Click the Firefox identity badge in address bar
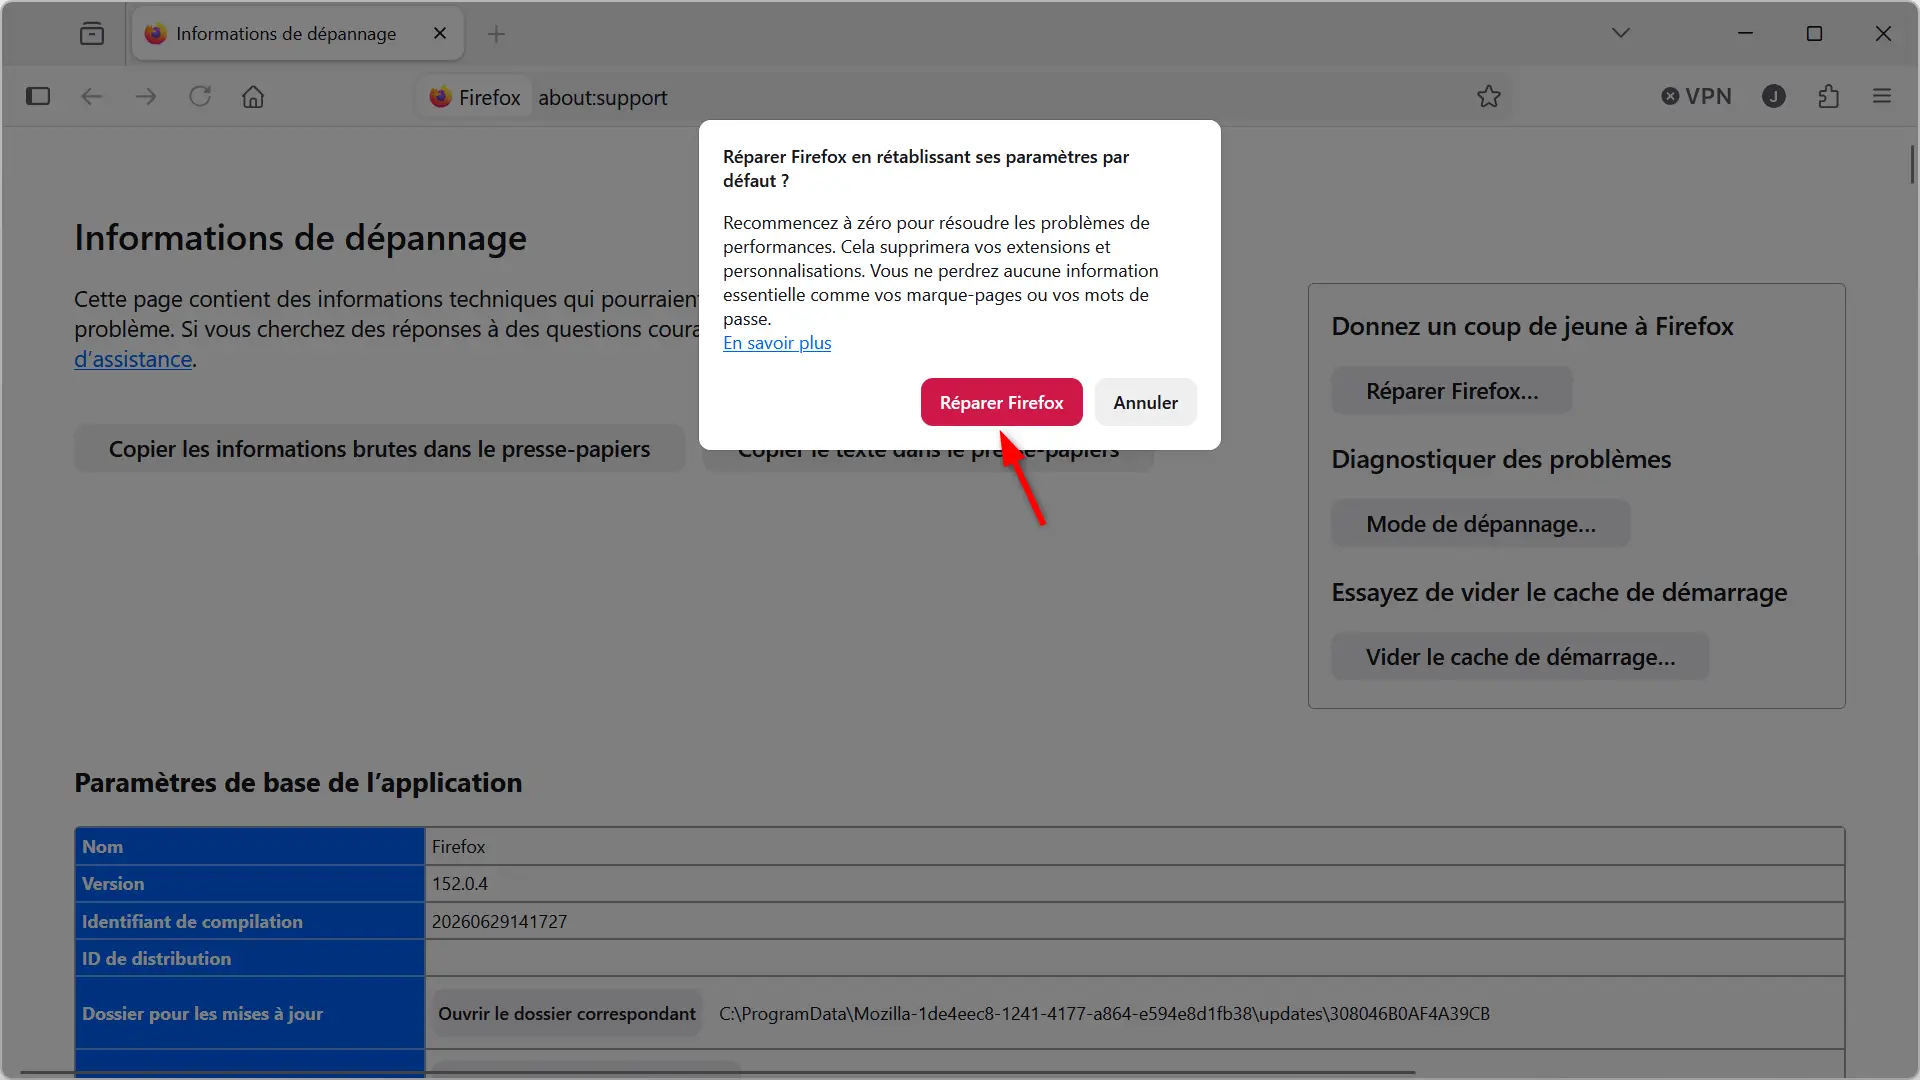 (475, 97)
